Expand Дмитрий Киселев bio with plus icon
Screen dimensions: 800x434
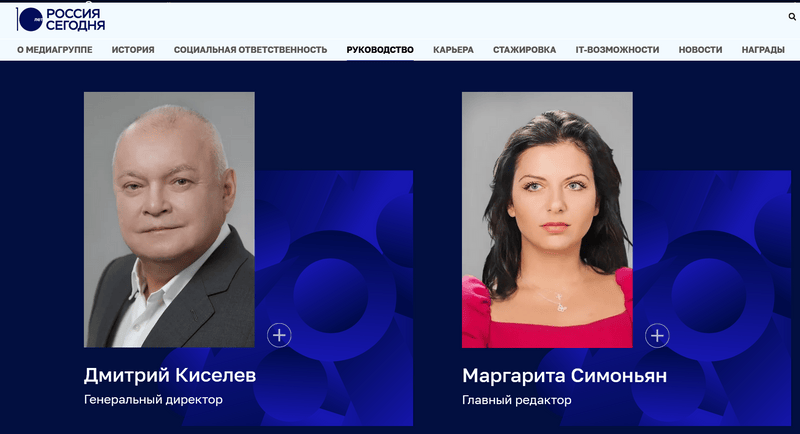pos(279,335)
